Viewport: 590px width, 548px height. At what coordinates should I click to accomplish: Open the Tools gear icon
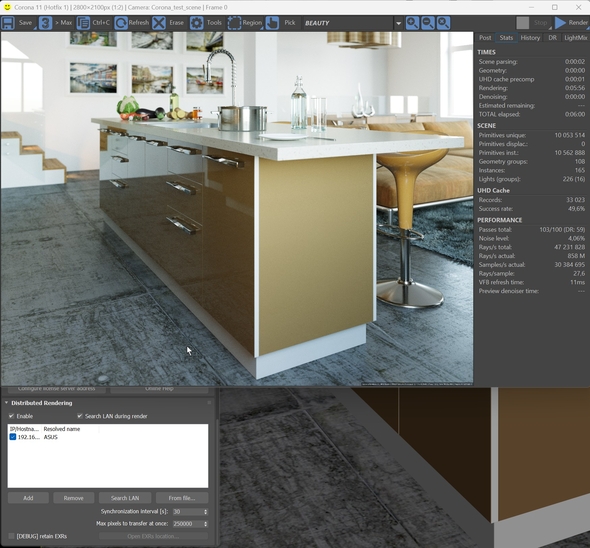point(196,23)
